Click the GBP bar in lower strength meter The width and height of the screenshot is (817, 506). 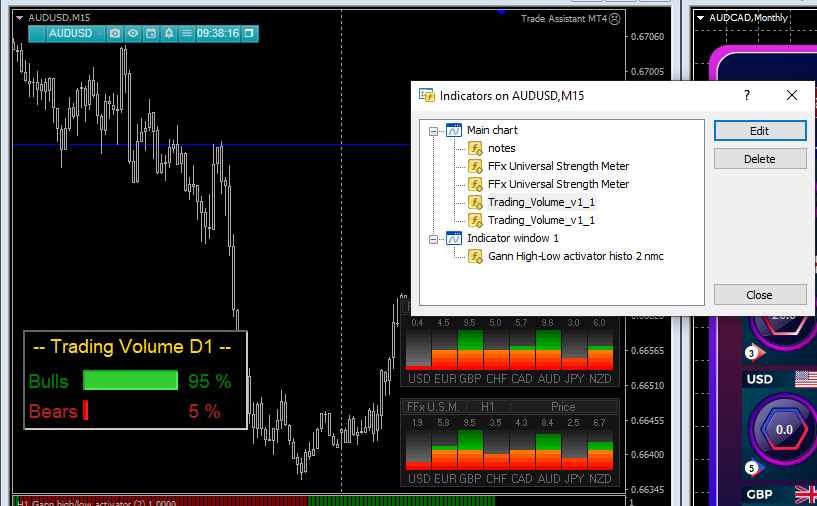471,450
